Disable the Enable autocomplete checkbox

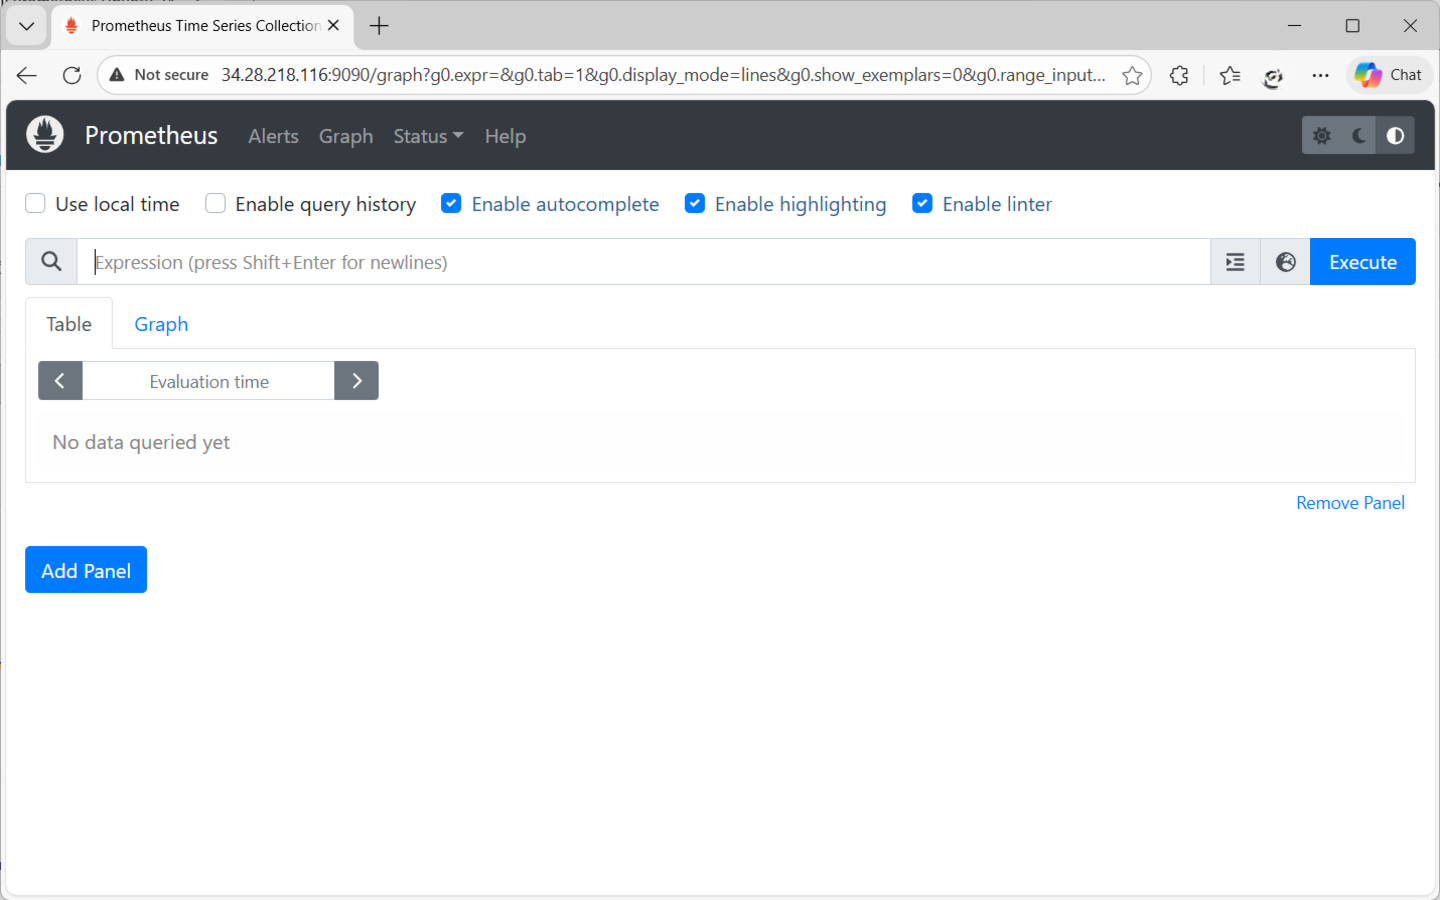[x=451, y=203]
